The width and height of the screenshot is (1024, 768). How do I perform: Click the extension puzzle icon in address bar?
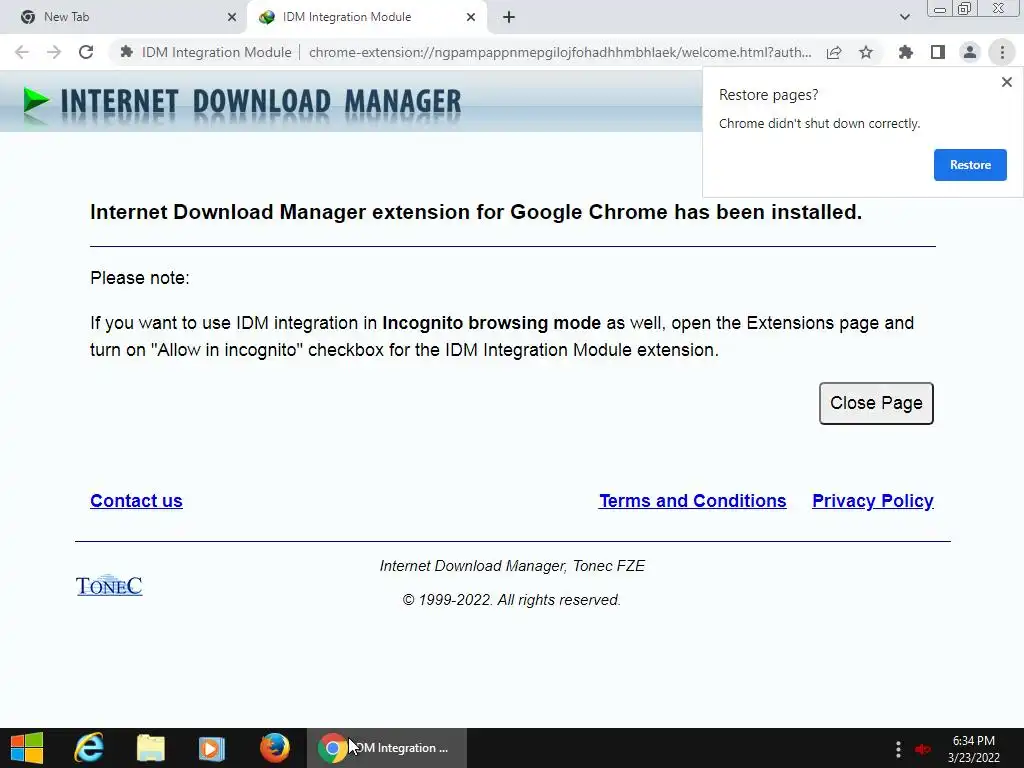(x=127, y=52)
